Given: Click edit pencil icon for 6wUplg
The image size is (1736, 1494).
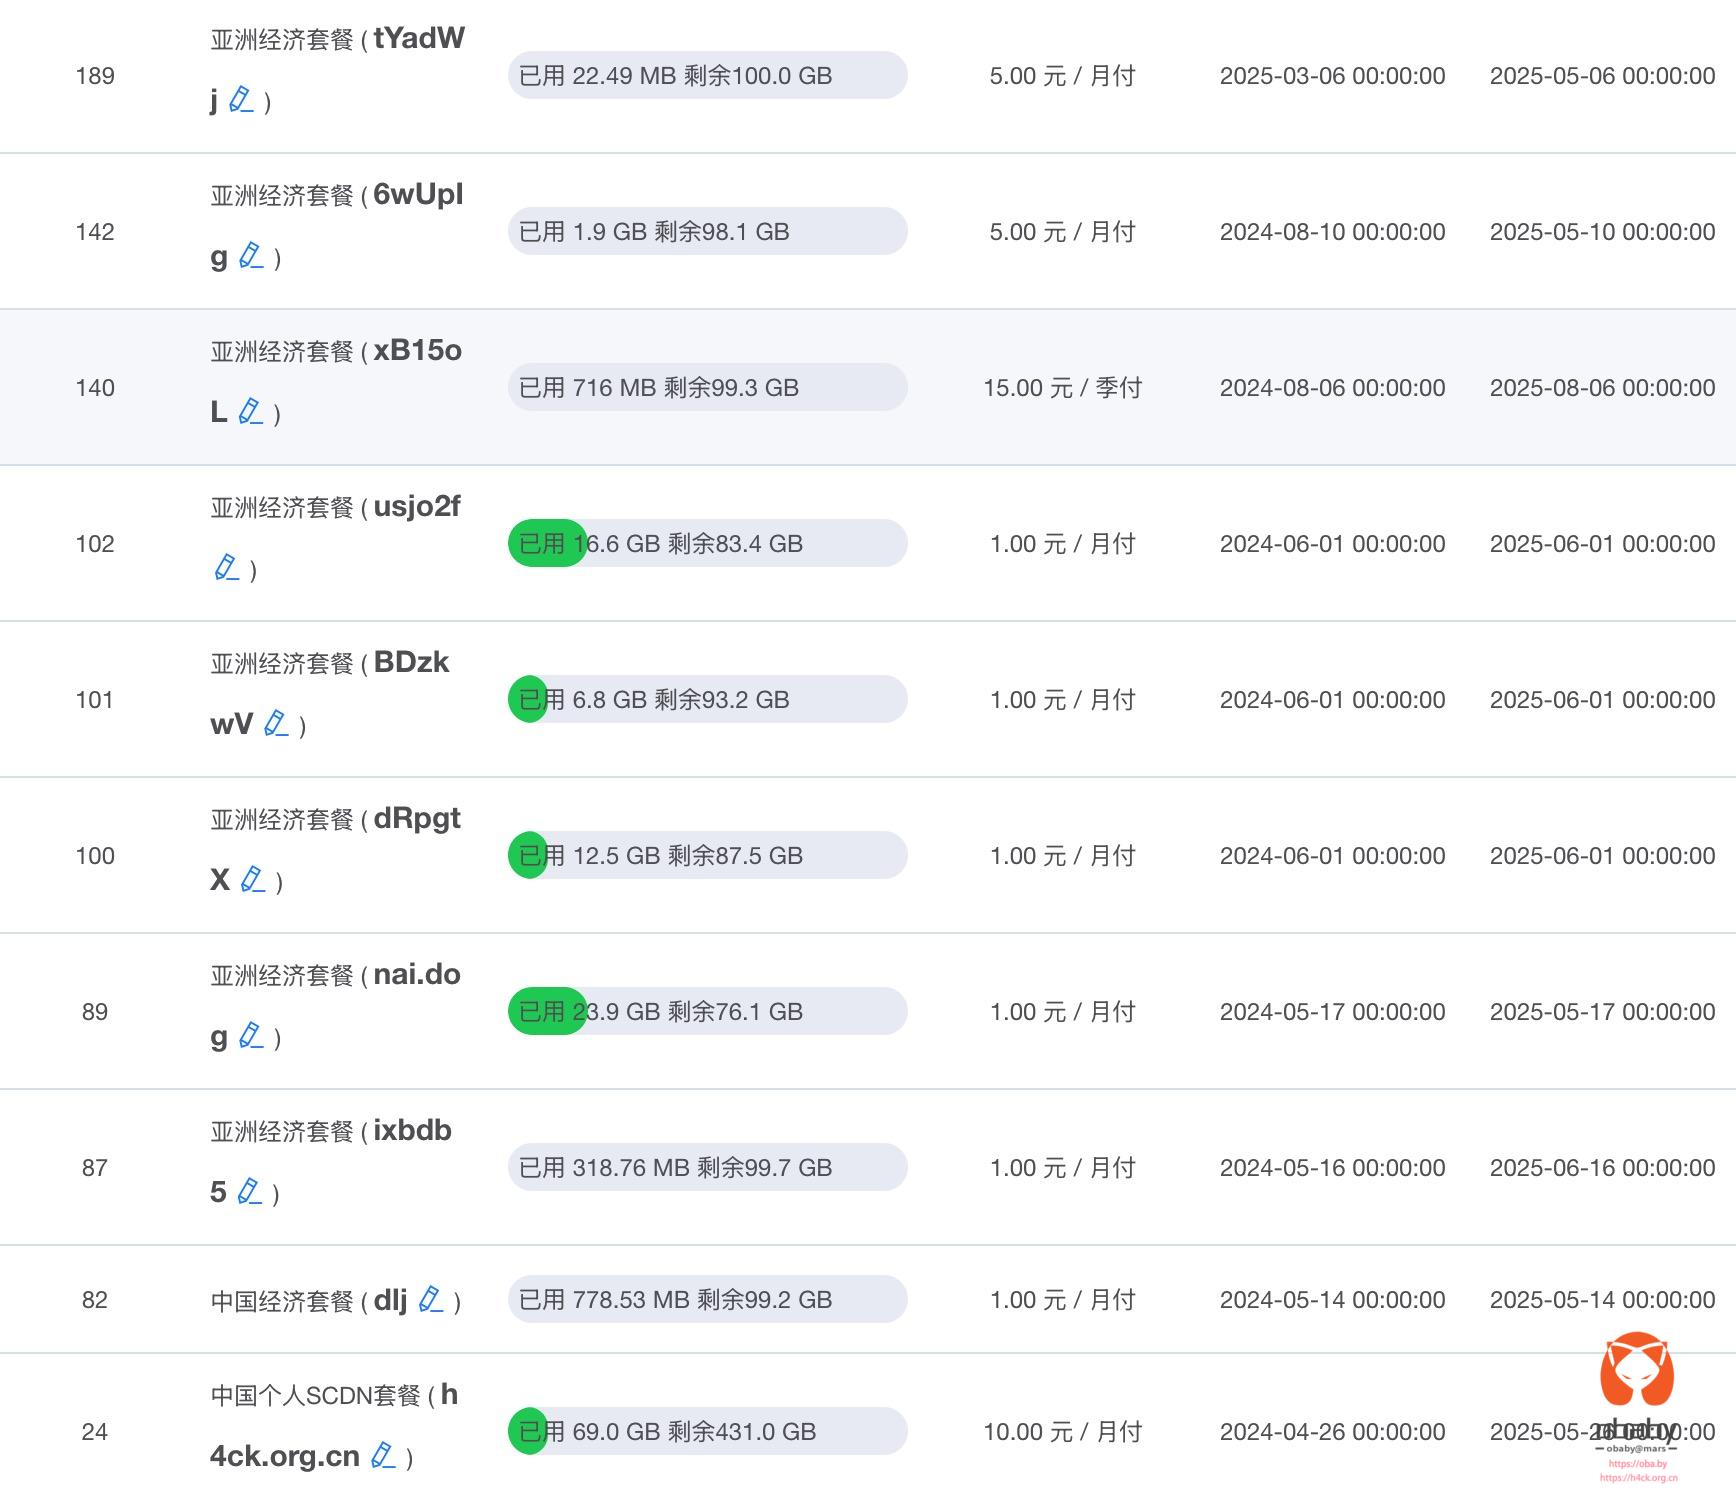Looking at the screenshot, I should point(251,256).
